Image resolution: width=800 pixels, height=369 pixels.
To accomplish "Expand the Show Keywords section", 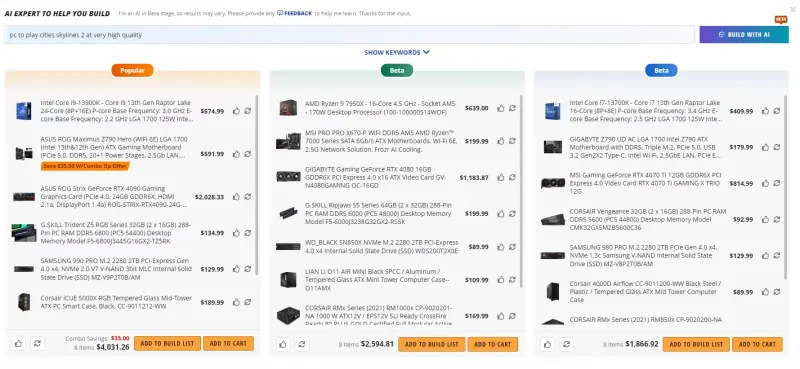I will (397, 52).
